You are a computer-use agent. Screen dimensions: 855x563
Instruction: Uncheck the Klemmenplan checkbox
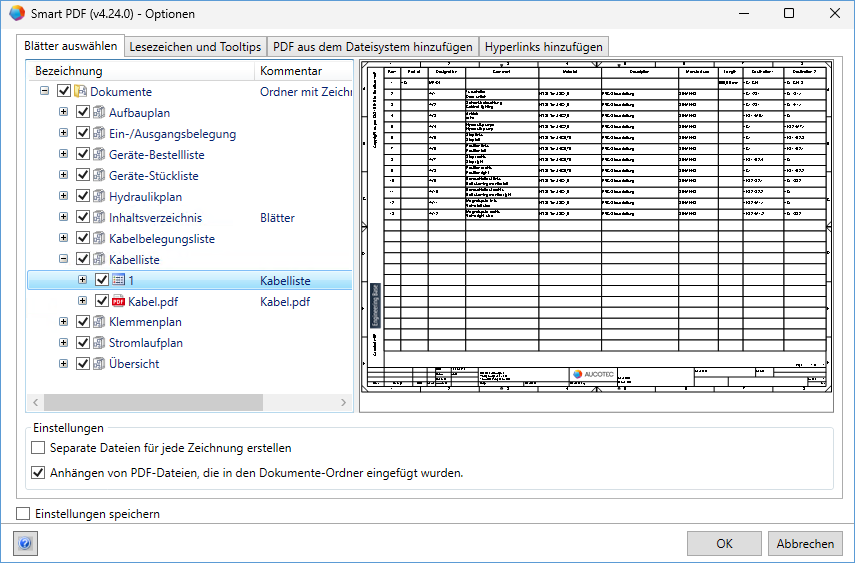(x=82, y=322)
